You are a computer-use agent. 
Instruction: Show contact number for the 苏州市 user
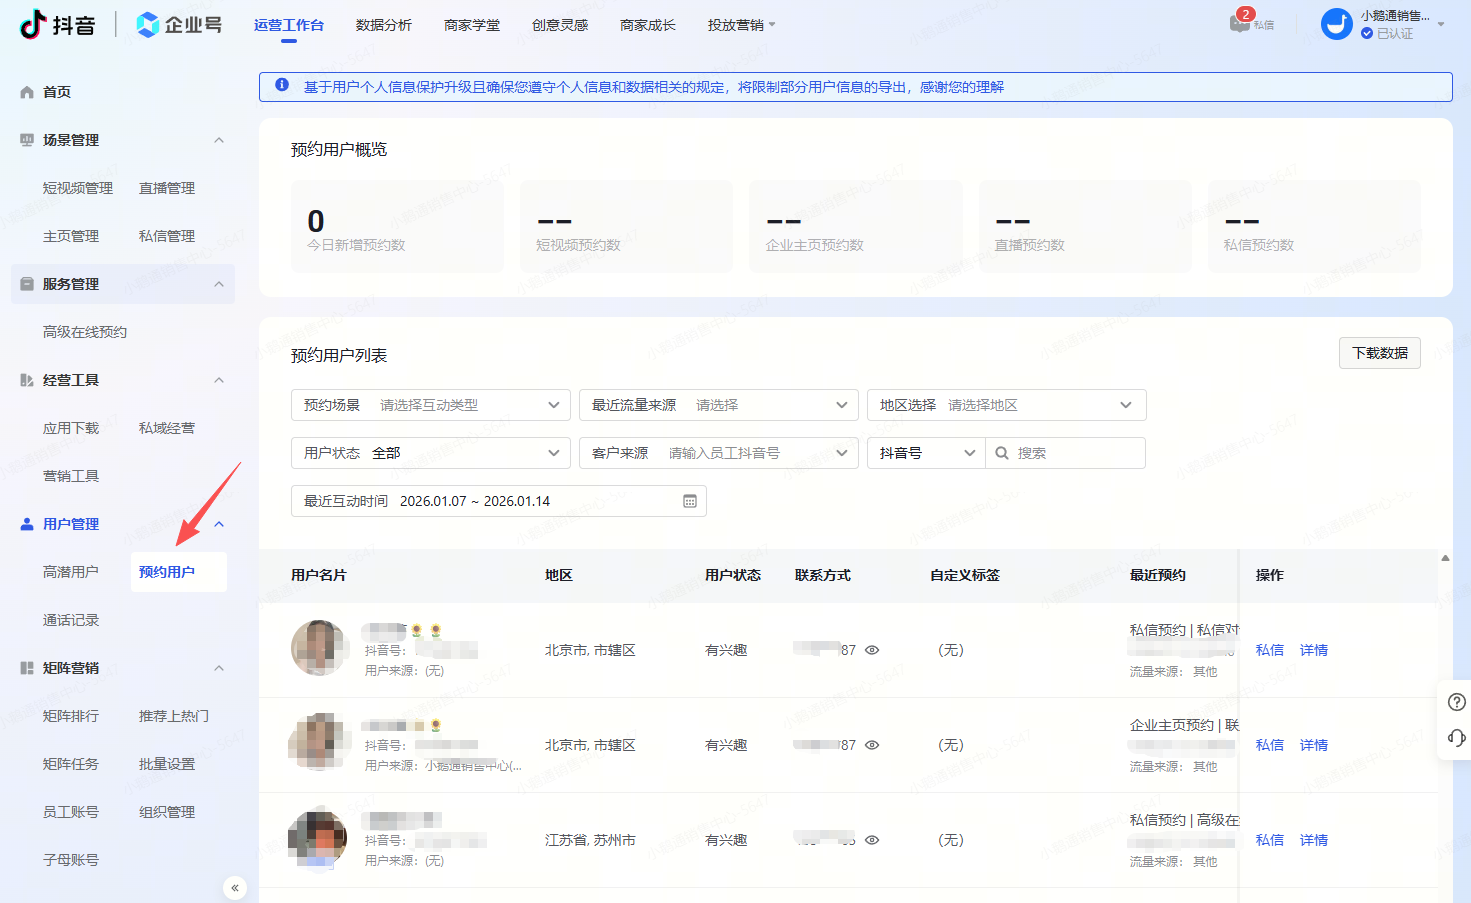(871, 840)
